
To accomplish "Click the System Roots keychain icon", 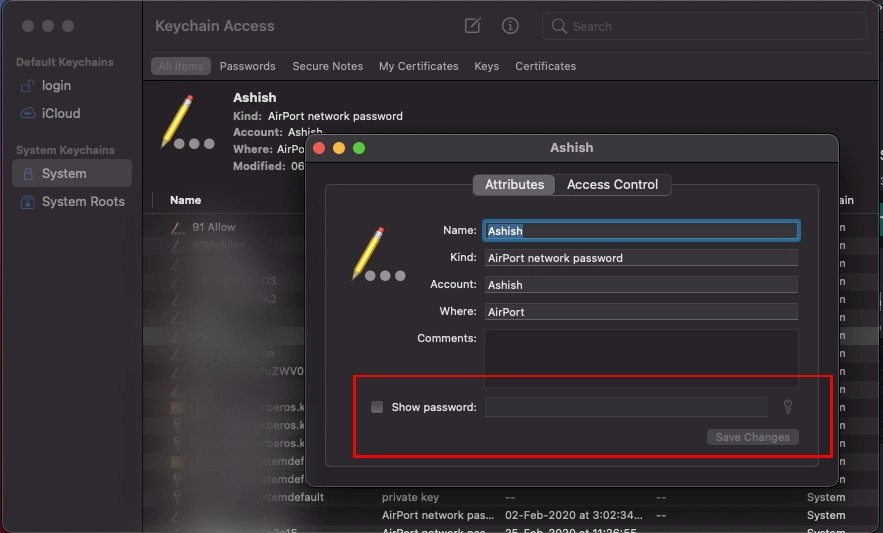I will pyautogui.click(x=27, y=201).
